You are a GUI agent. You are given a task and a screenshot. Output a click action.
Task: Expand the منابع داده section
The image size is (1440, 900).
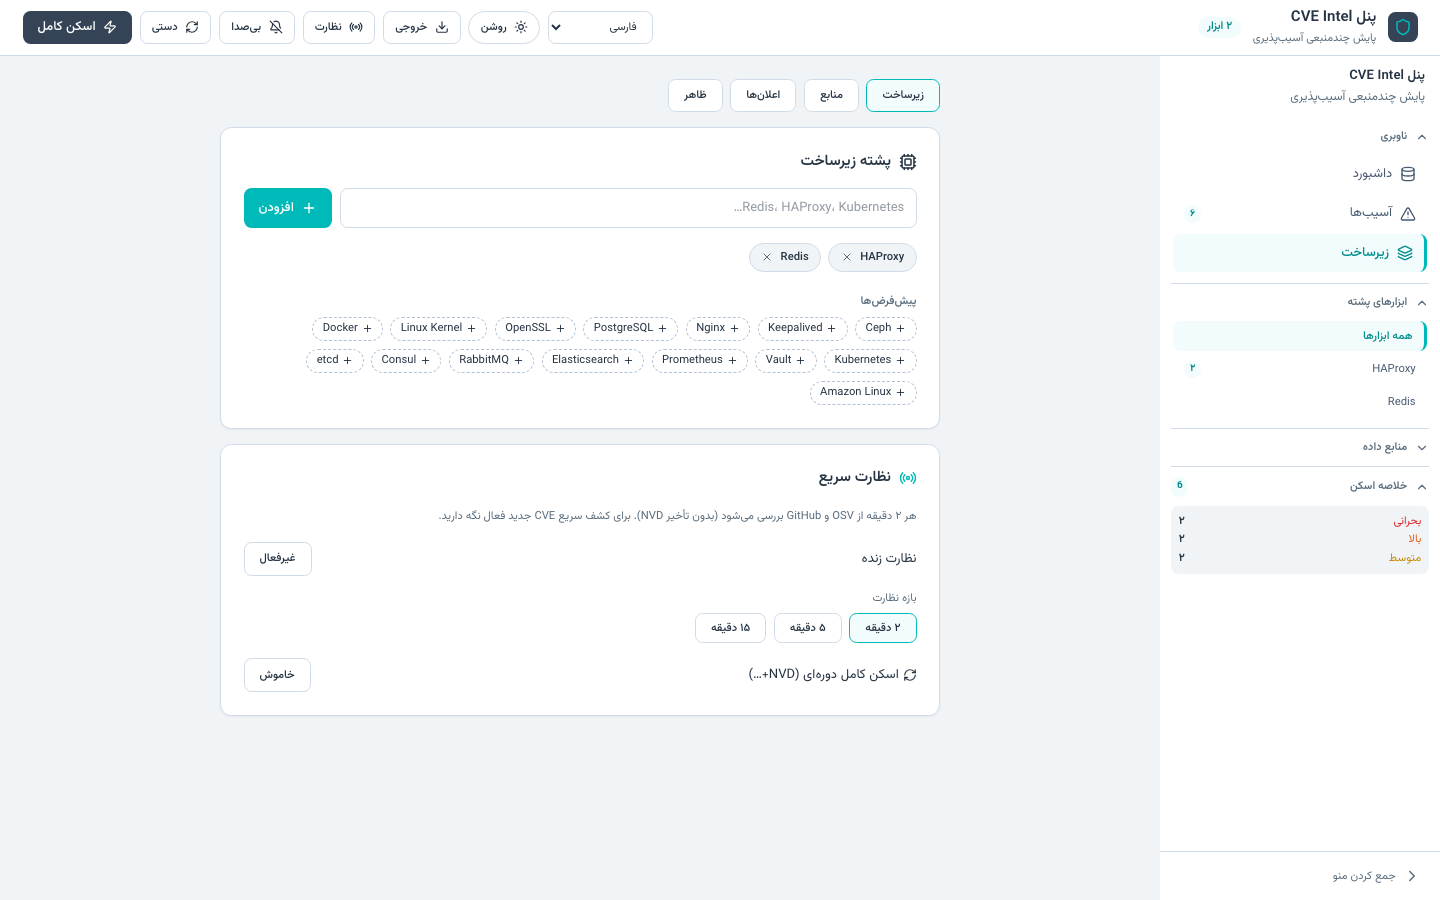1300,447
